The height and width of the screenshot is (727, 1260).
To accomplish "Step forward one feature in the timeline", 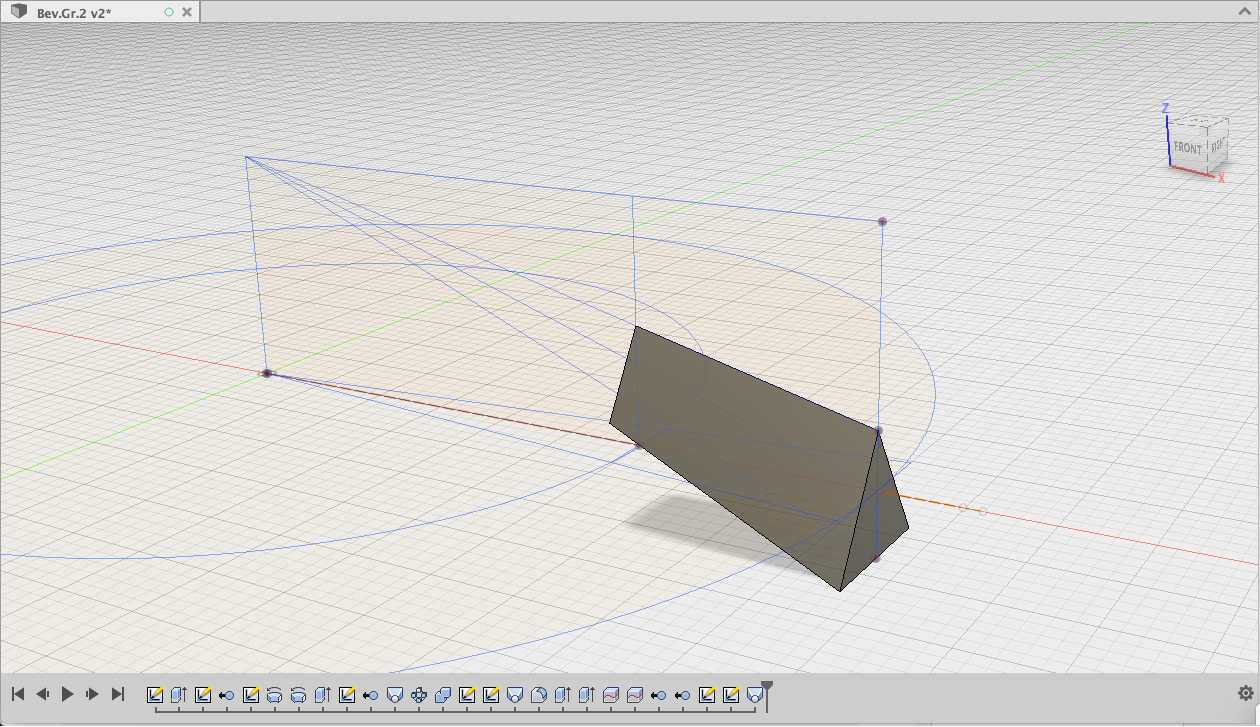I will tap(93, 694).
